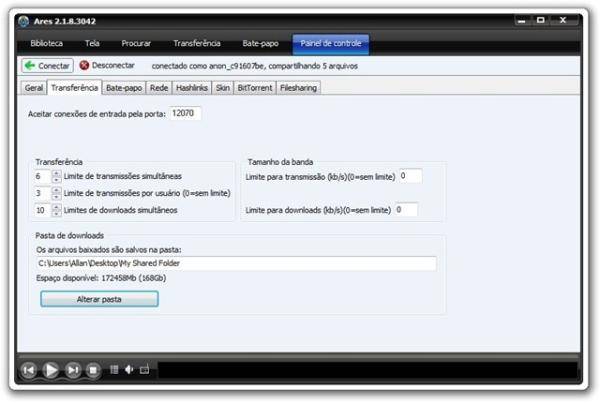Open the Filesharing settings tab
This screenshot has width=600, height=403.
point(298,88)
